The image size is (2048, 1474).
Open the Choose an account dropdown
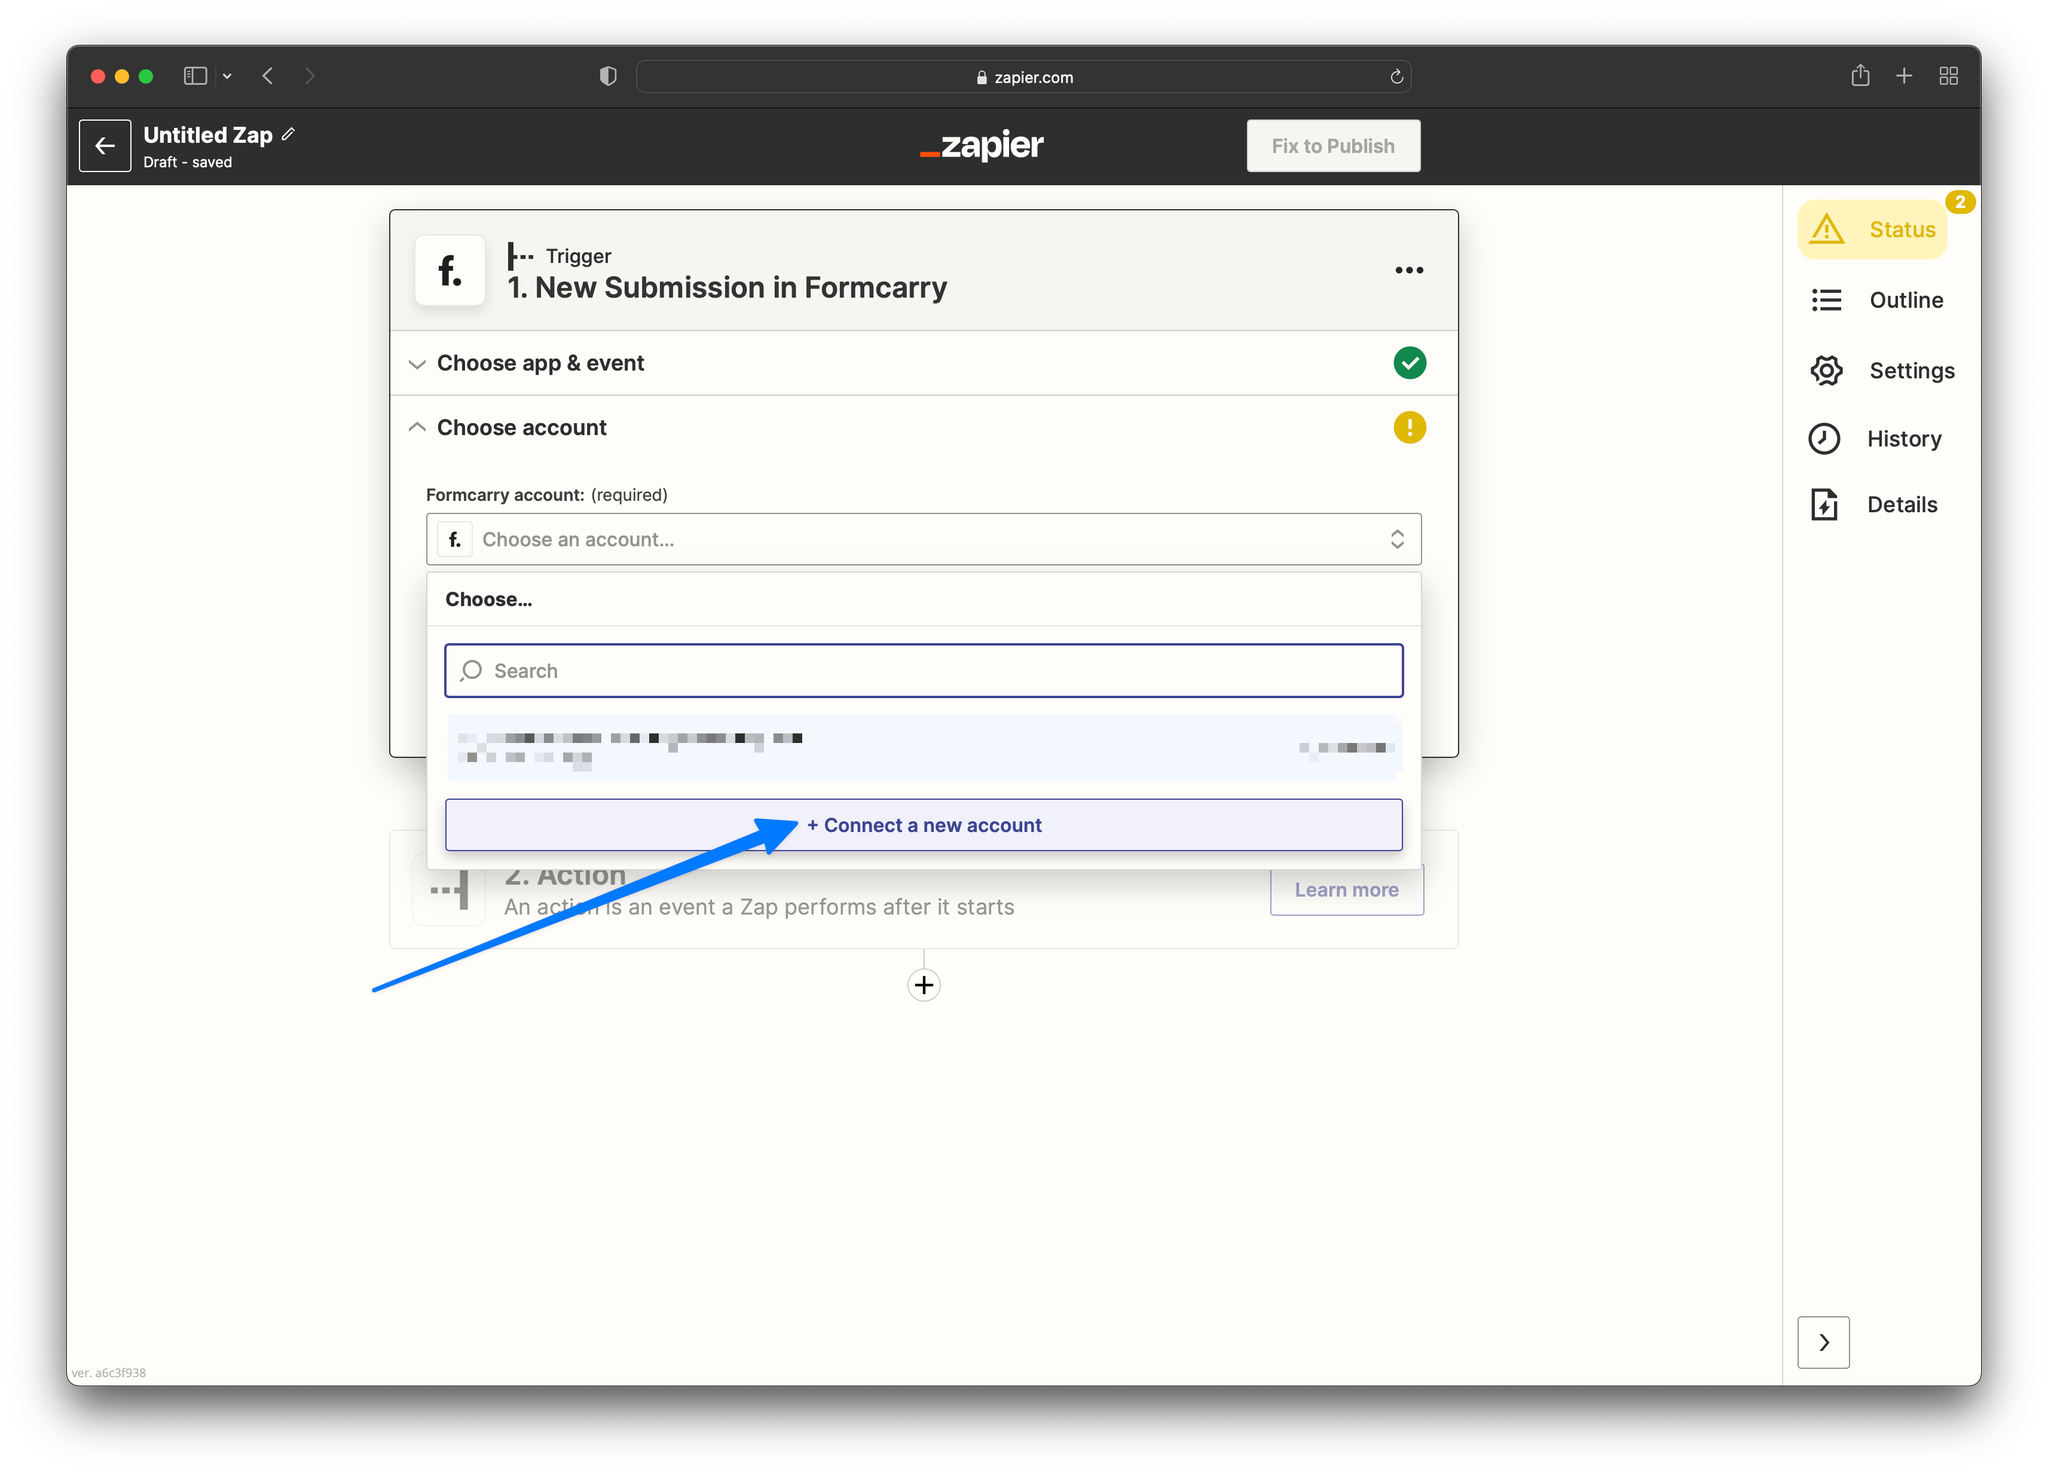(923, 539)
